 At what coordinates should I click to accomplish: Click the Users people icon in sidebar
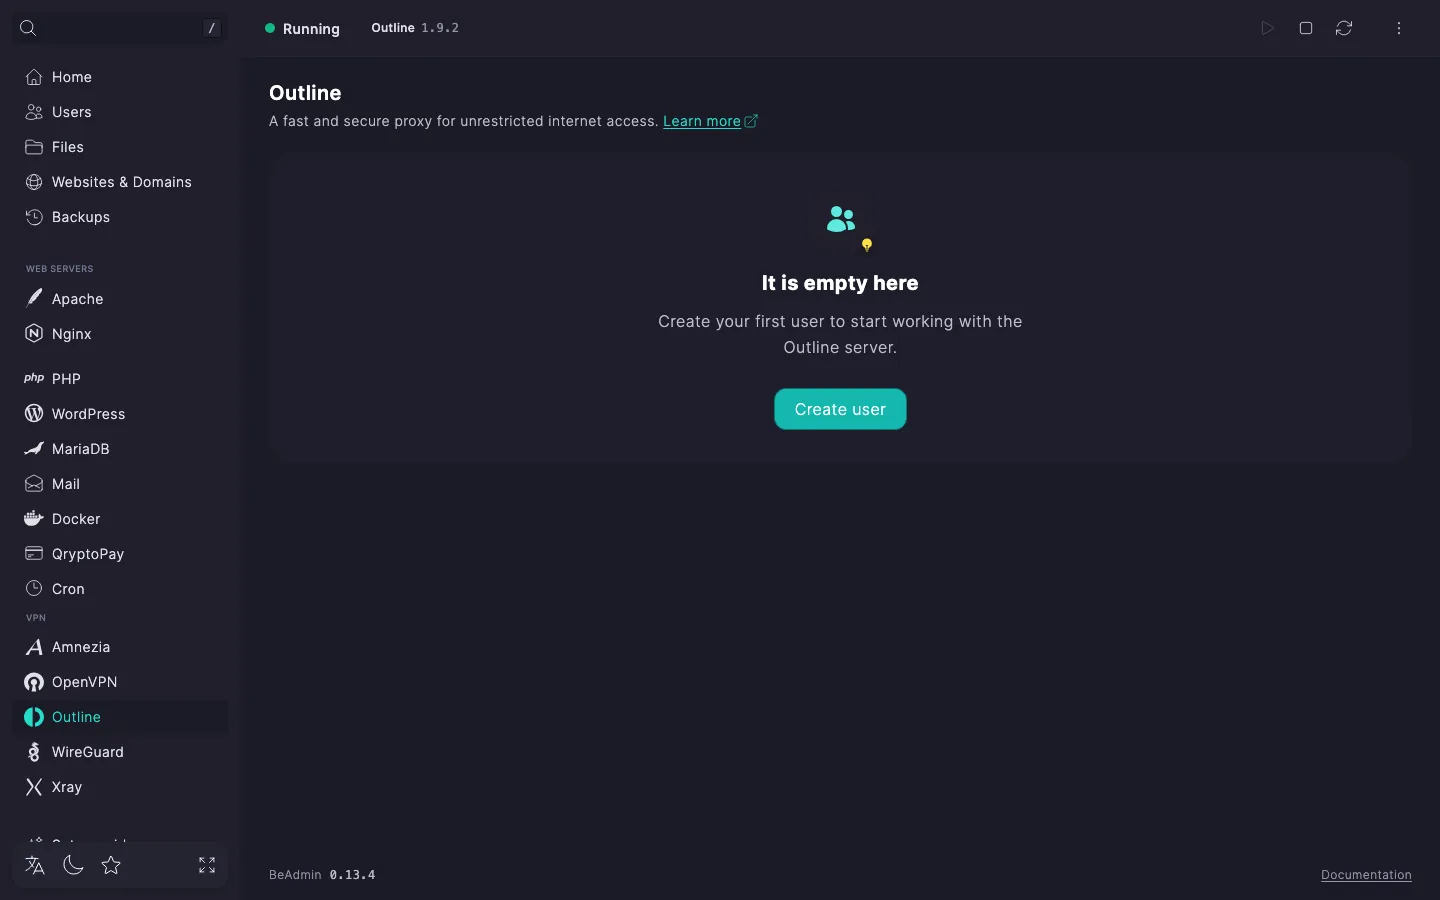(x=34, y=112)
